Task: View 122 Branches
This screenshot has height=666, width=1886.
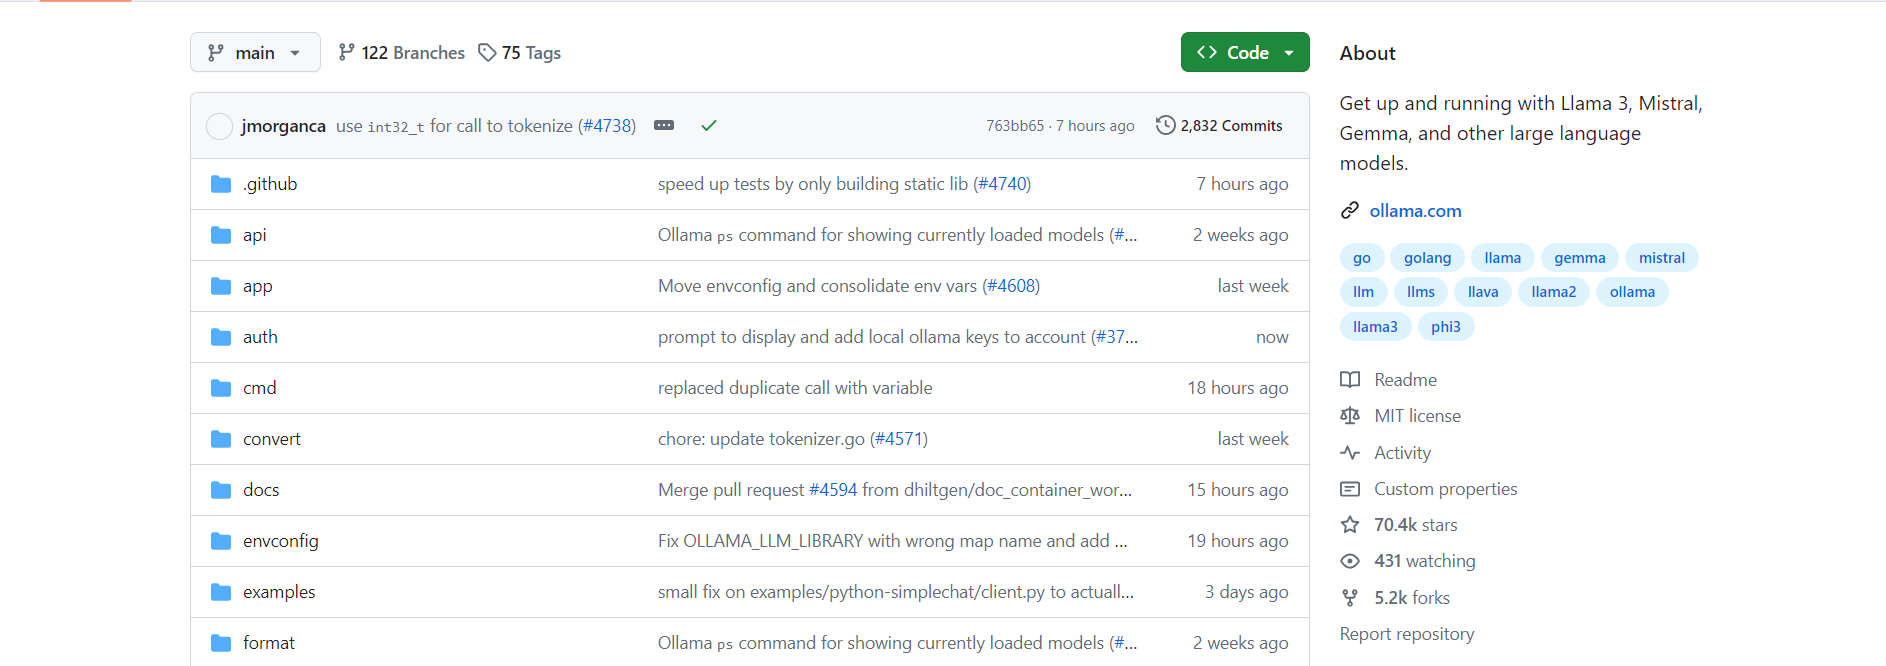Action: coord(401,53)
